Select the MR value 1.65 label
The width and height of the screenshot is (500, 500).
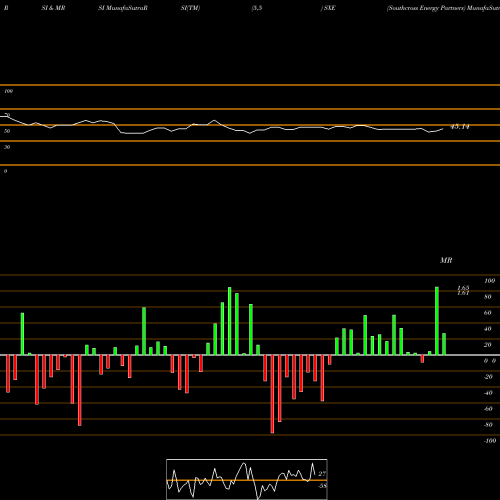pos(463,288)
